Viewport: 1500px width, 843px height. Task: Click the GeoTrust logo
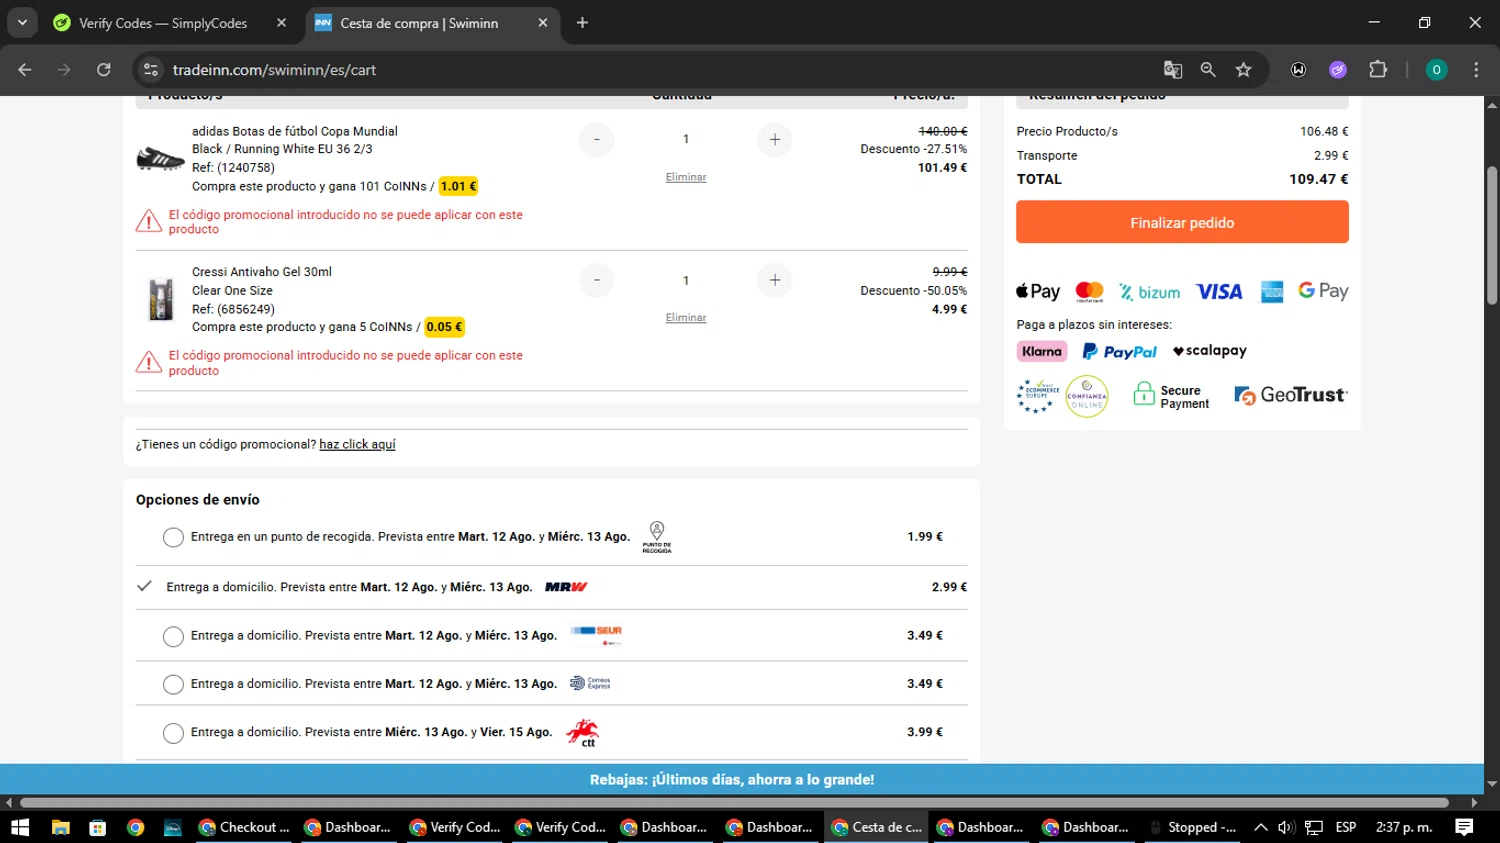(1291, 395)
